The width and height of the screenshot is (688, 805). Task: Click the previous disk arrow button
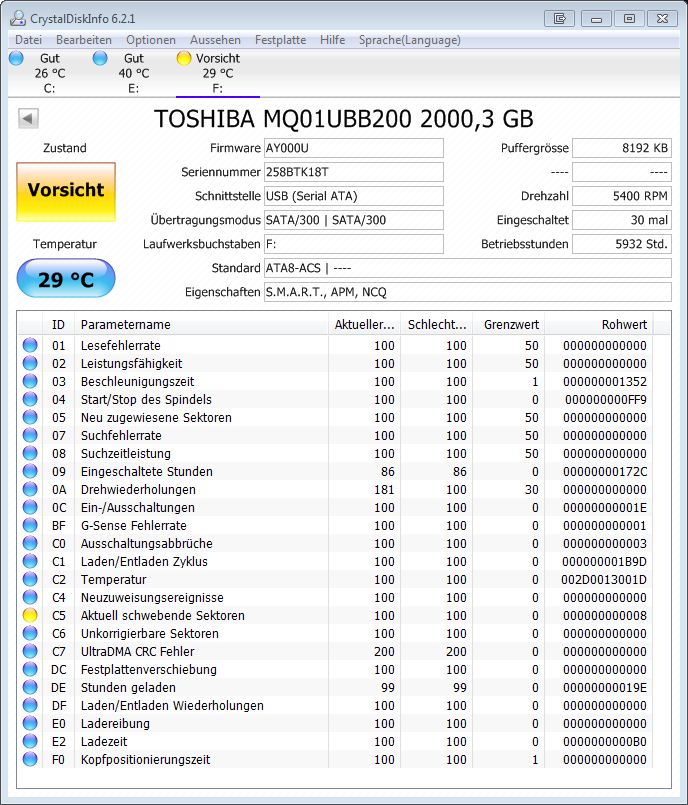click(28, 119)
